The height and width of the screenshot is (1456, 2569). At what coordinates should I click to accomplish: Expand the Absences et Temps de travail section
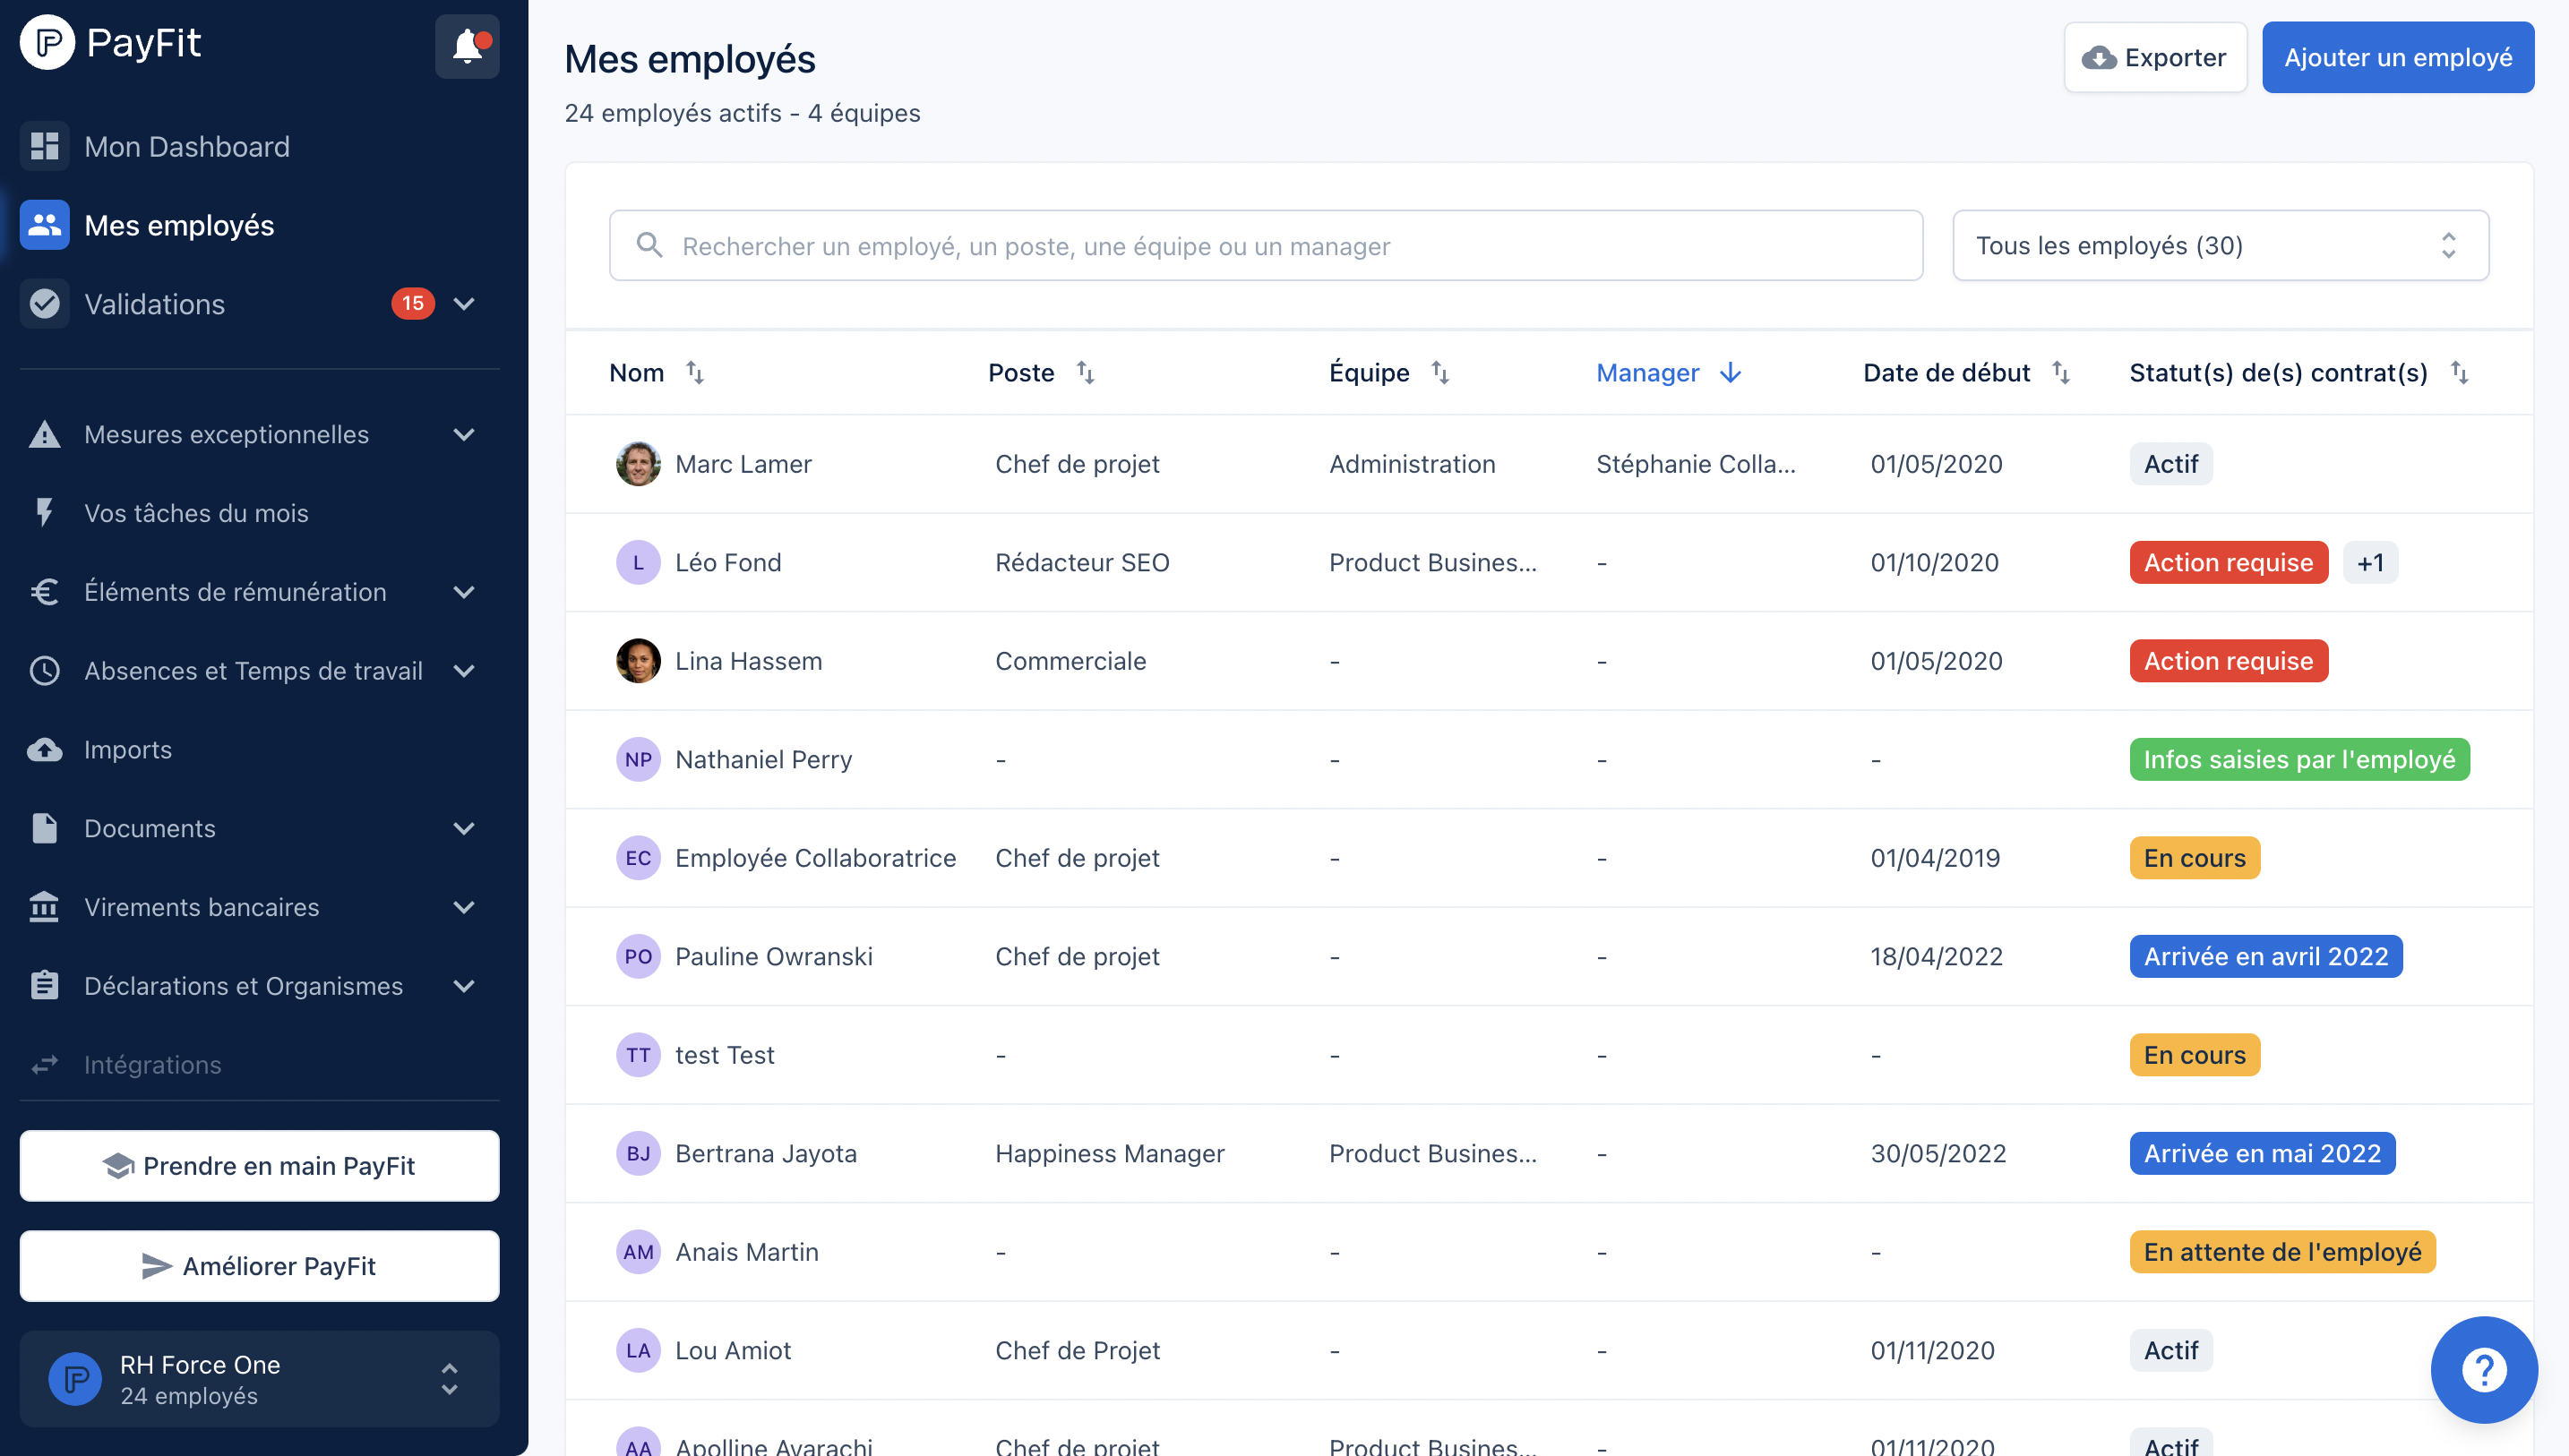coord(464,671)
